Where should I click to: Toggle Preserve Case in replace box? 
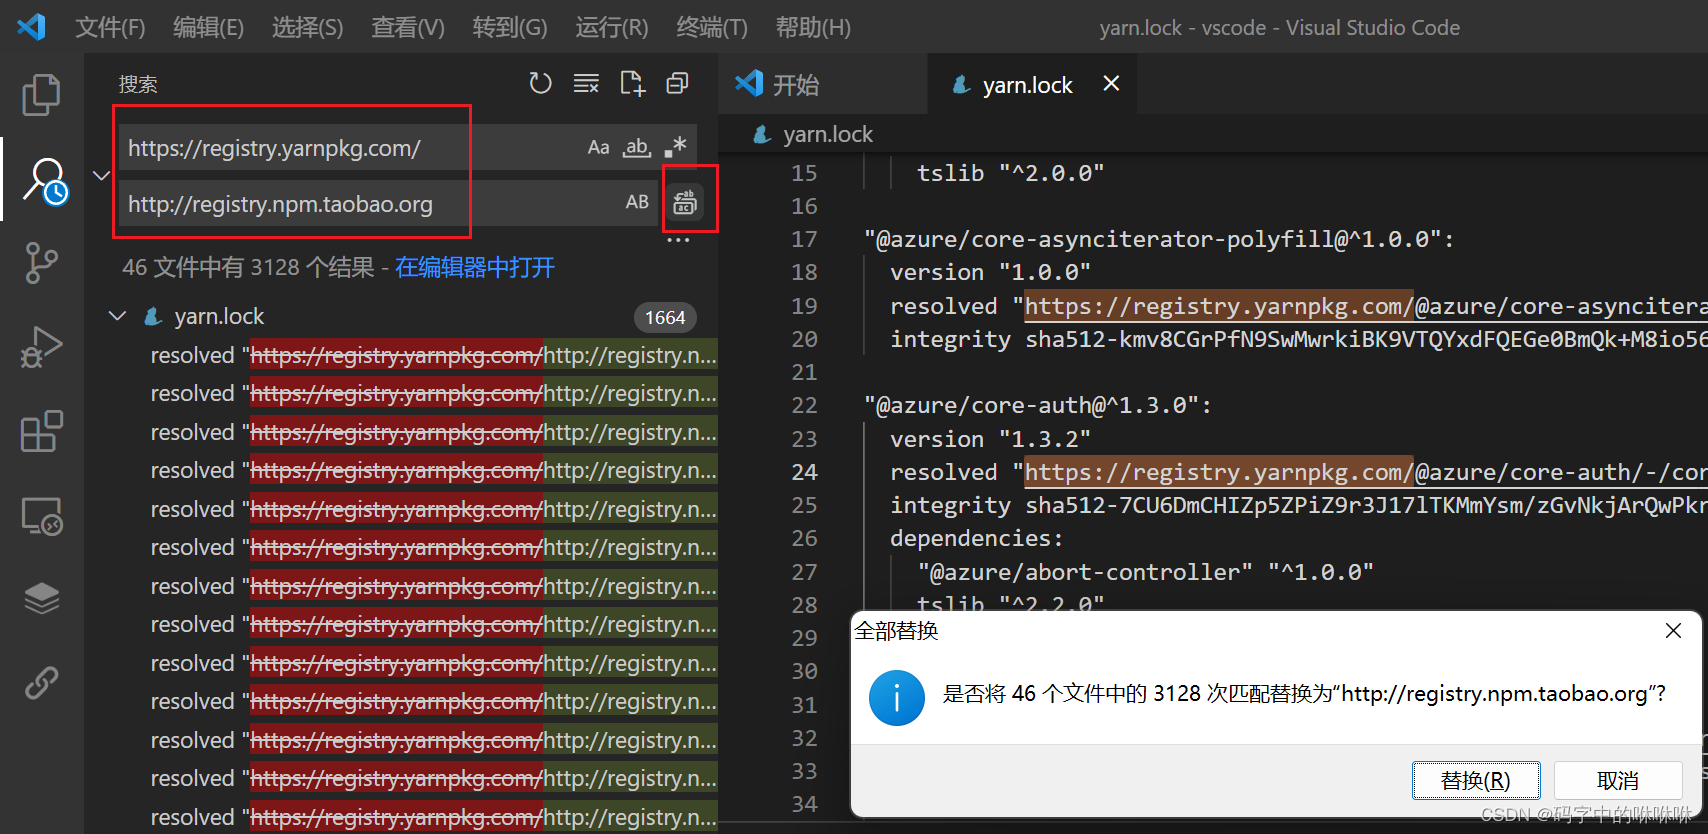coord(637,202)
